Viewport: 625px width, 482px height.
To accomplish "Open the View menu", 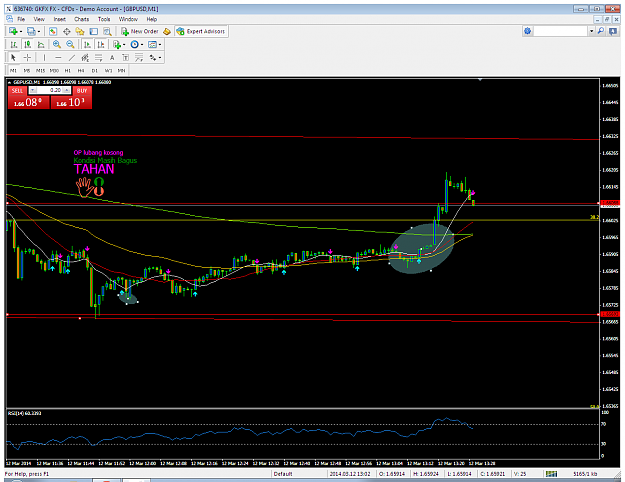I will pos(39,19).
